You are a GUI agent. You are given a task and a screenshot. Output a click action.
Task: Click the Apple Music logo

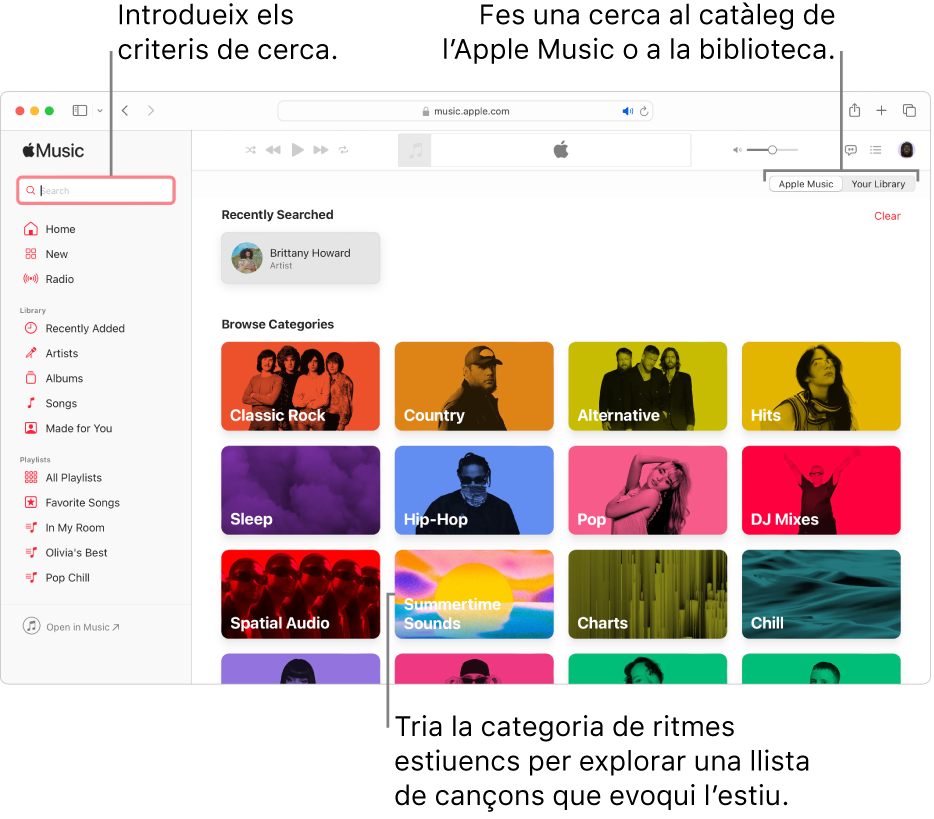click(54, 151)
